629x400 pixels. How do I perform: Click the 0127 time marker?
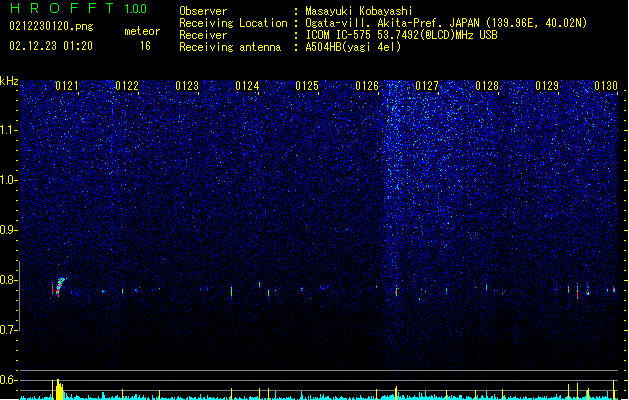[427, 86]
